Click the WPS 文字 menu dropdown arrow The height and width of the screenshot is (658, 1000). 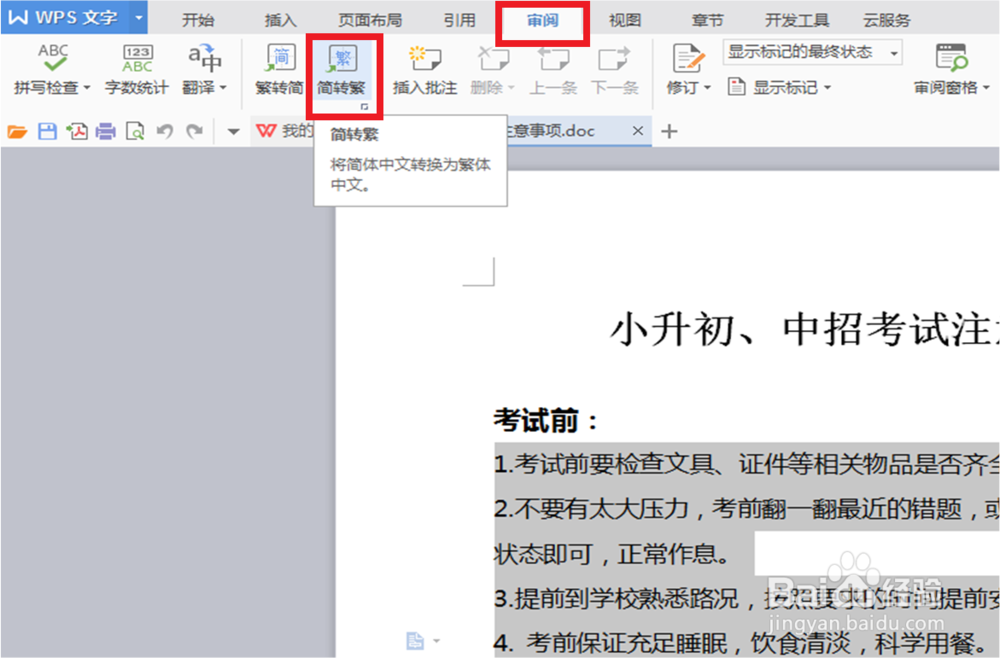click(138, 17)
